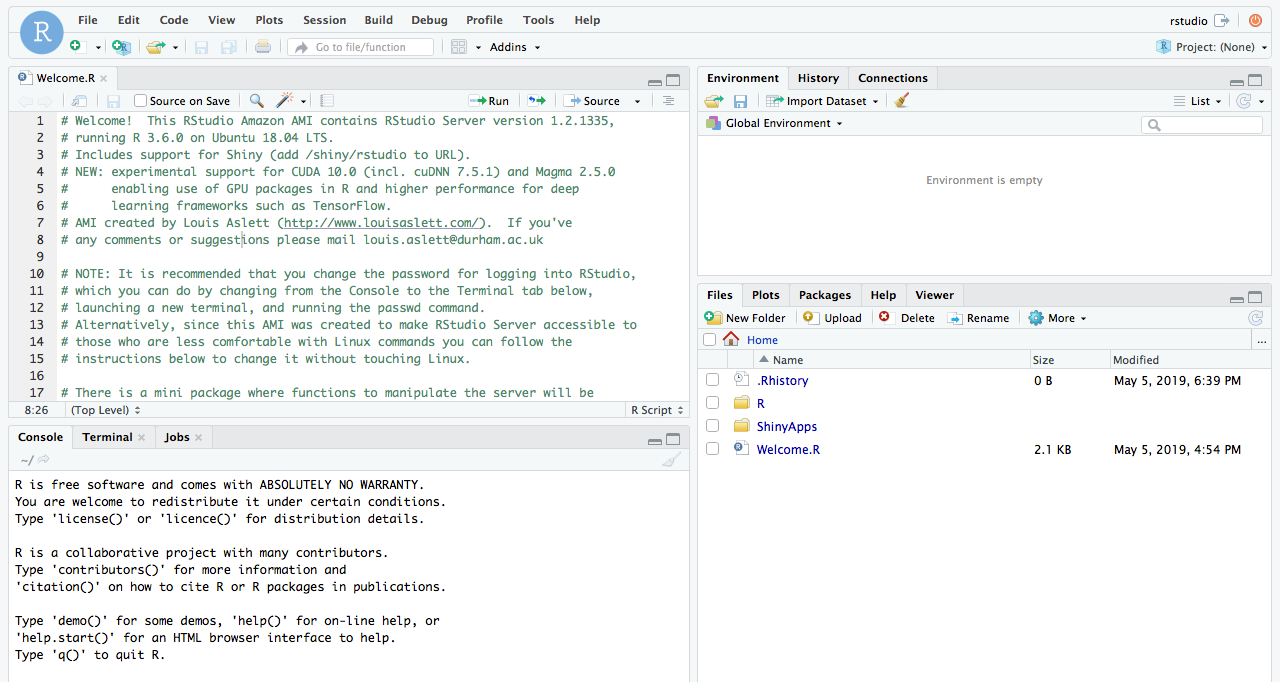Click the Create a Project icon
This screenshot has height=682, width=1280.
pyautogui.click(x=121, y=47)
